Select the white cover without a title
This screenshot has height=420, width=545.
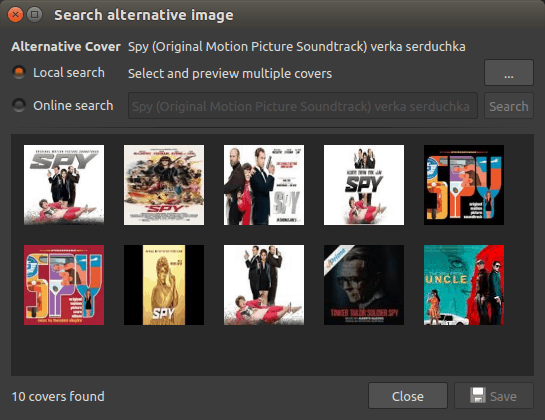[x=264, y=285]
